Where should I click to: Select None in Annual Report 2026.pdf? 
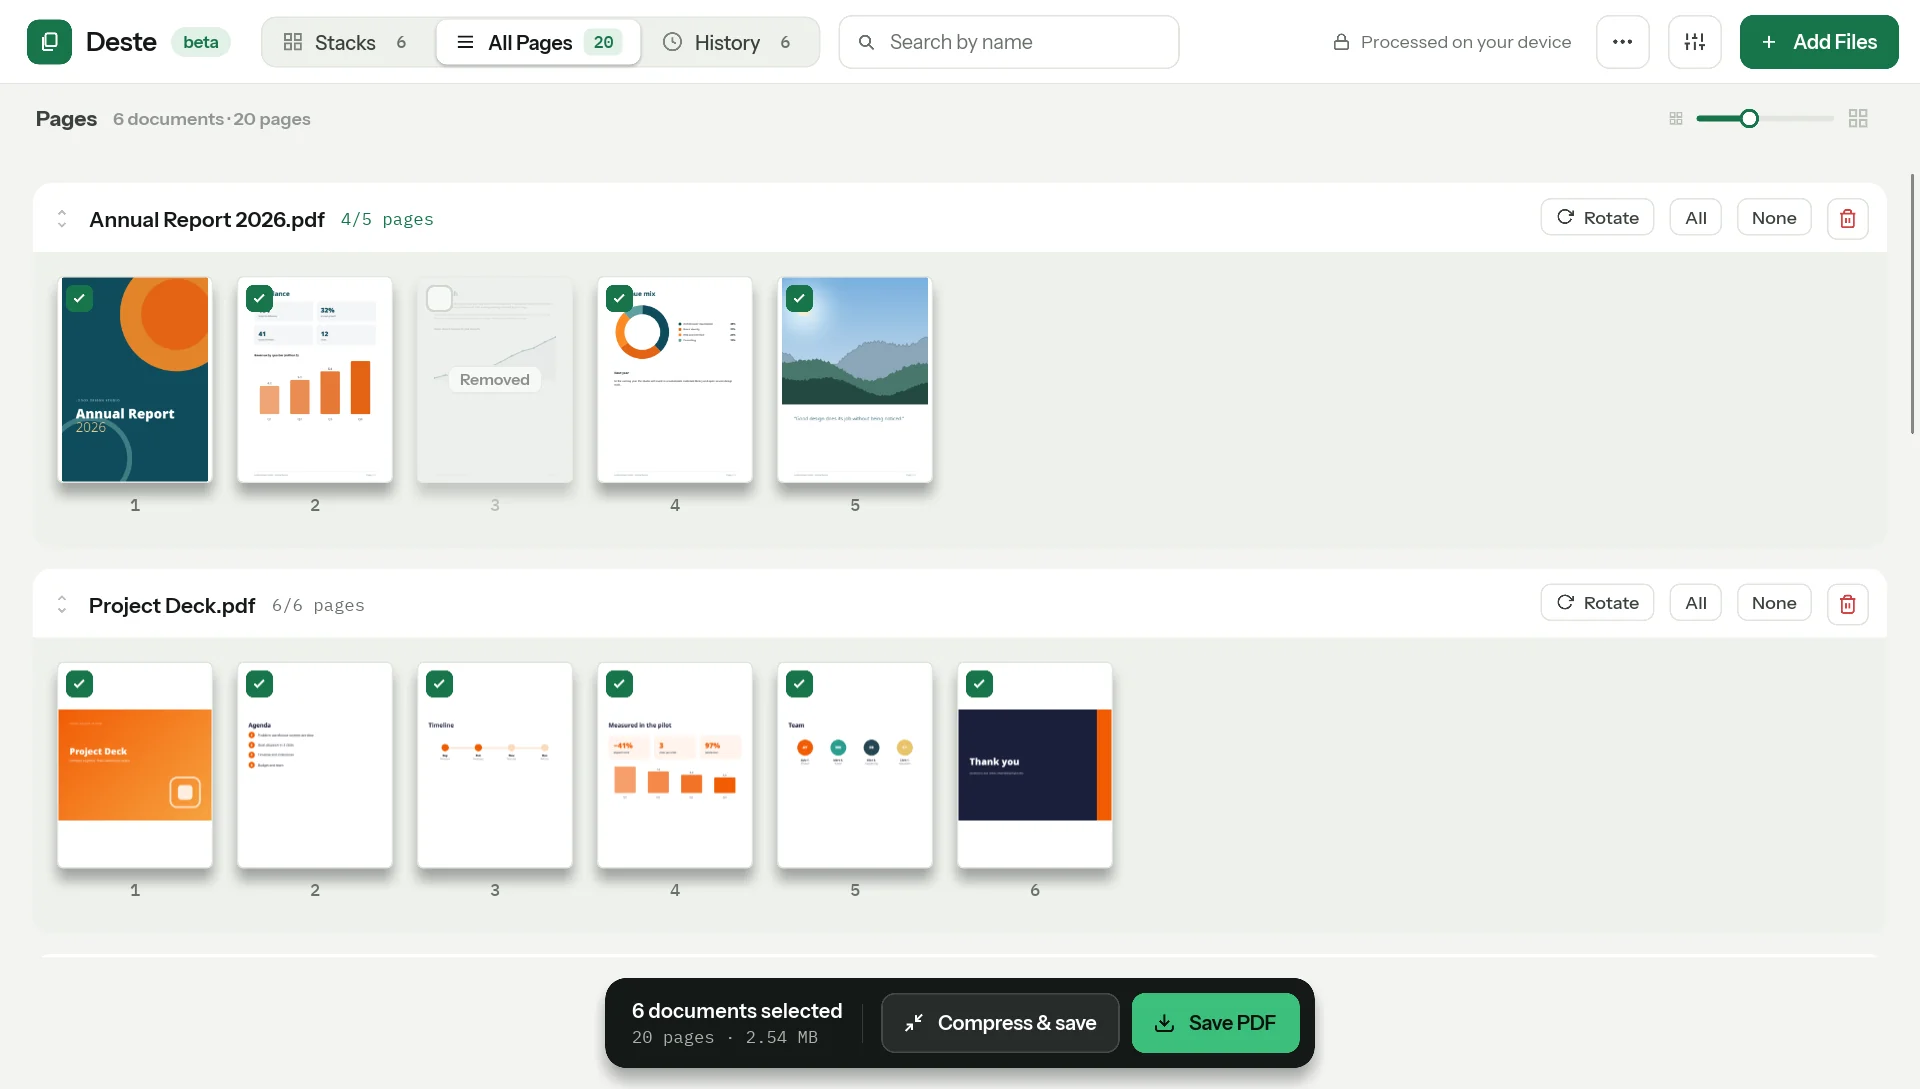1774,217
